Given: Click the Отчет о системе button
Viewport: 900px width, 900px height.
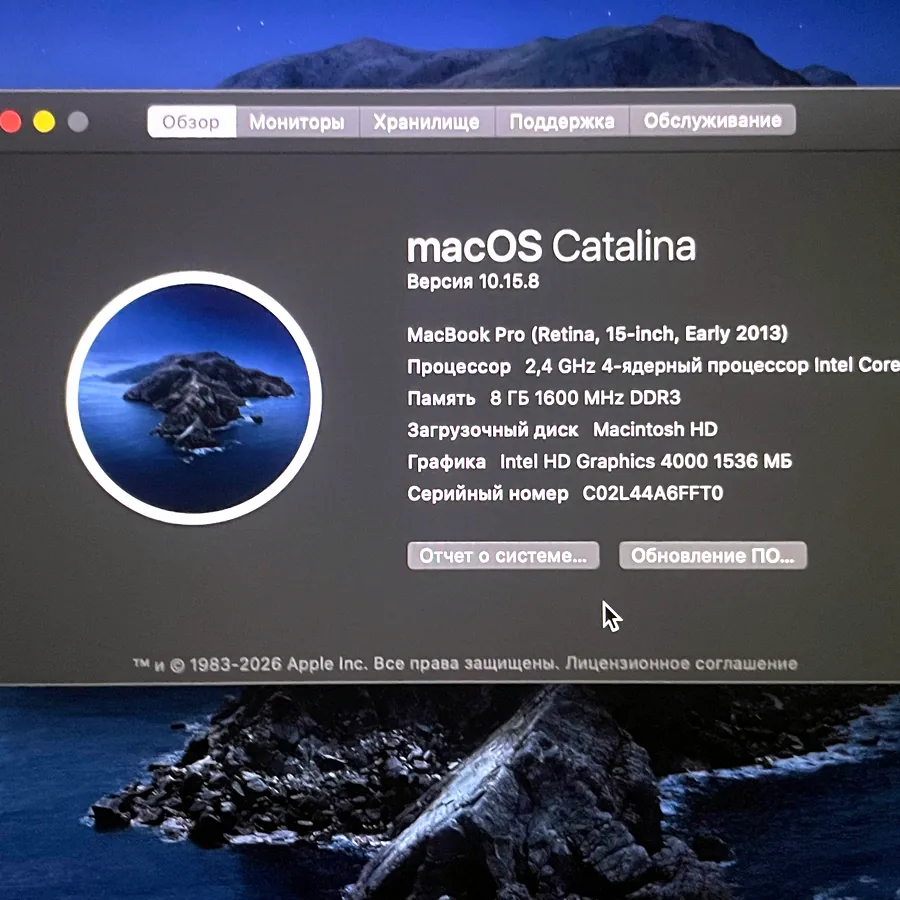Looking at the screenshot, I should pyautogui.click(x=503, y=555).
